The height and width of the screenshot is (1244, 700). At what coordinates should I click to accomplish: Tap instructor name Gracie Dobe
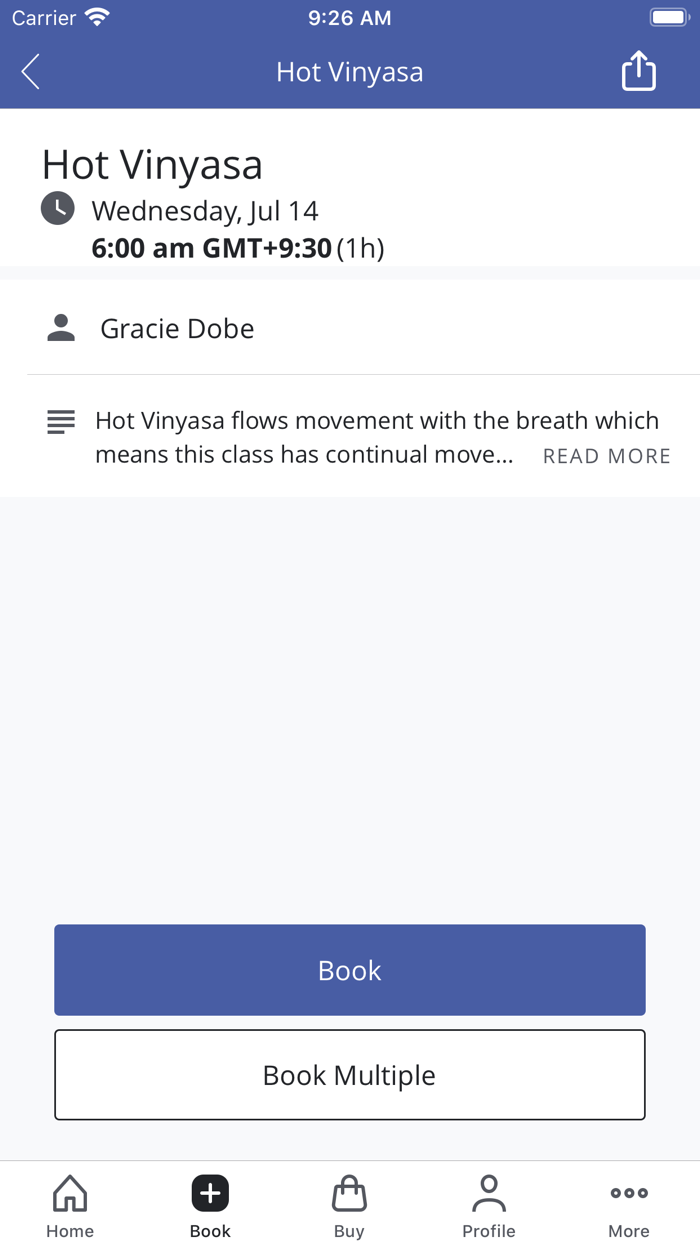pyautogui.click(x=176, y=328)
